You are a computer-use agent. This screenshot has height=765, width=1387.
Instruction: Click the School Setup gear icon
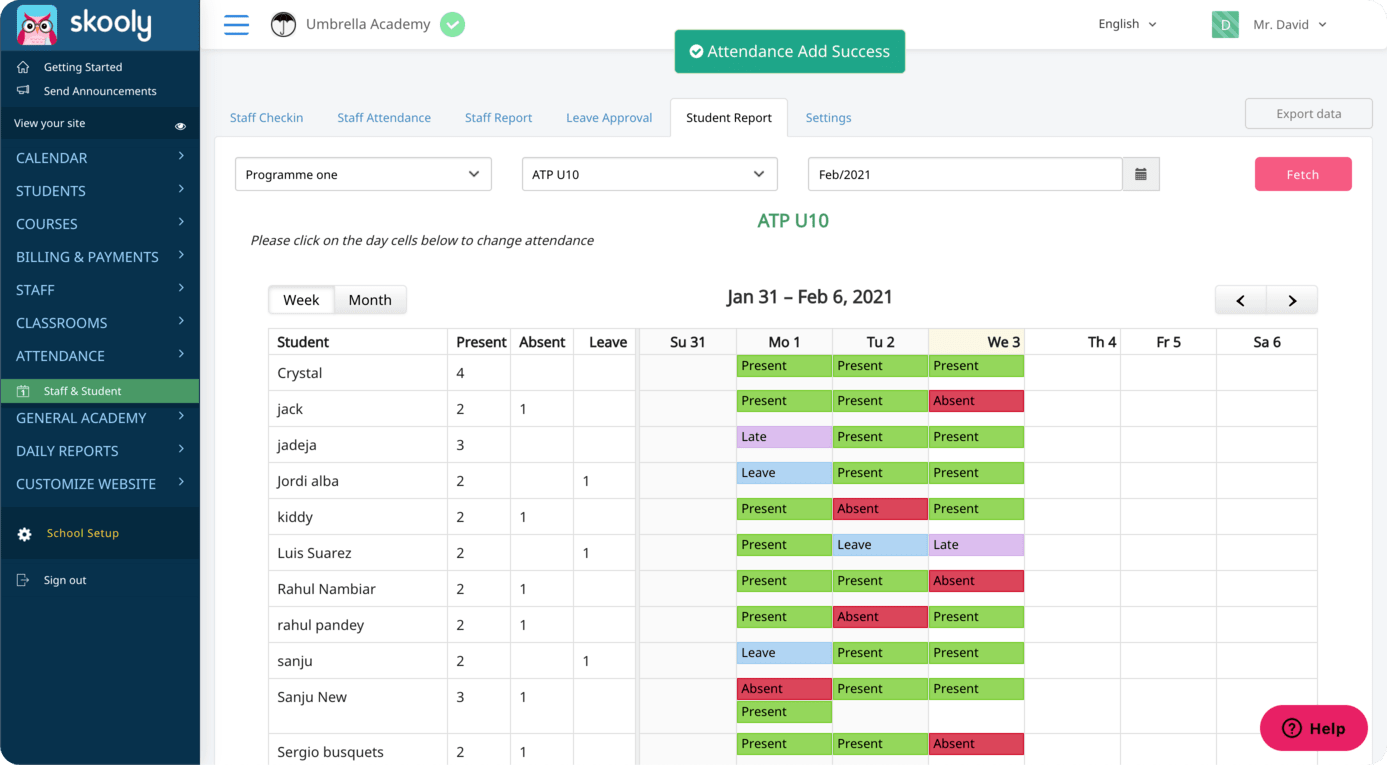pos(24,533)
